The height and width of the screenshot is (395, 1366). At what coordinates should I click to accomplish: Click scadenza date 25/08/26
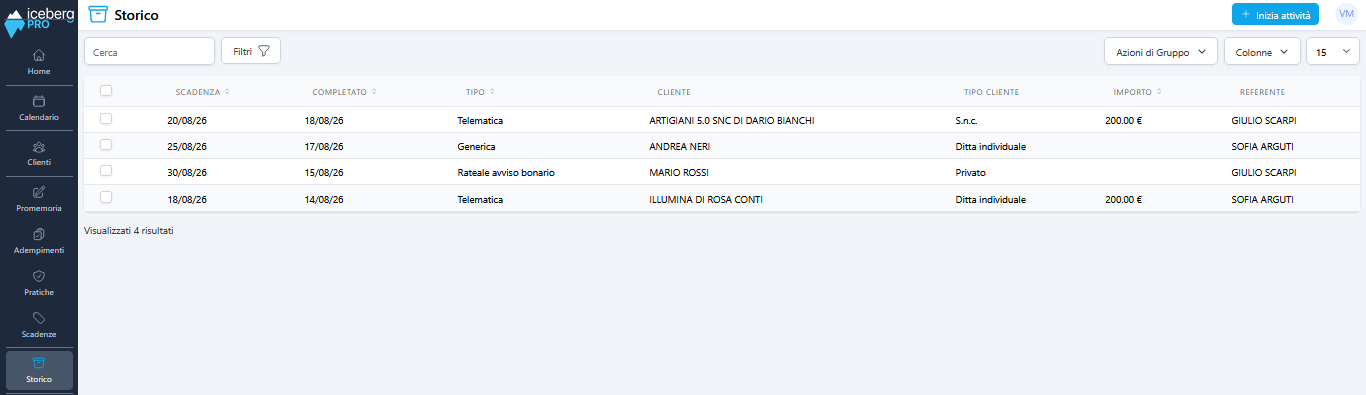coord(187,146)
